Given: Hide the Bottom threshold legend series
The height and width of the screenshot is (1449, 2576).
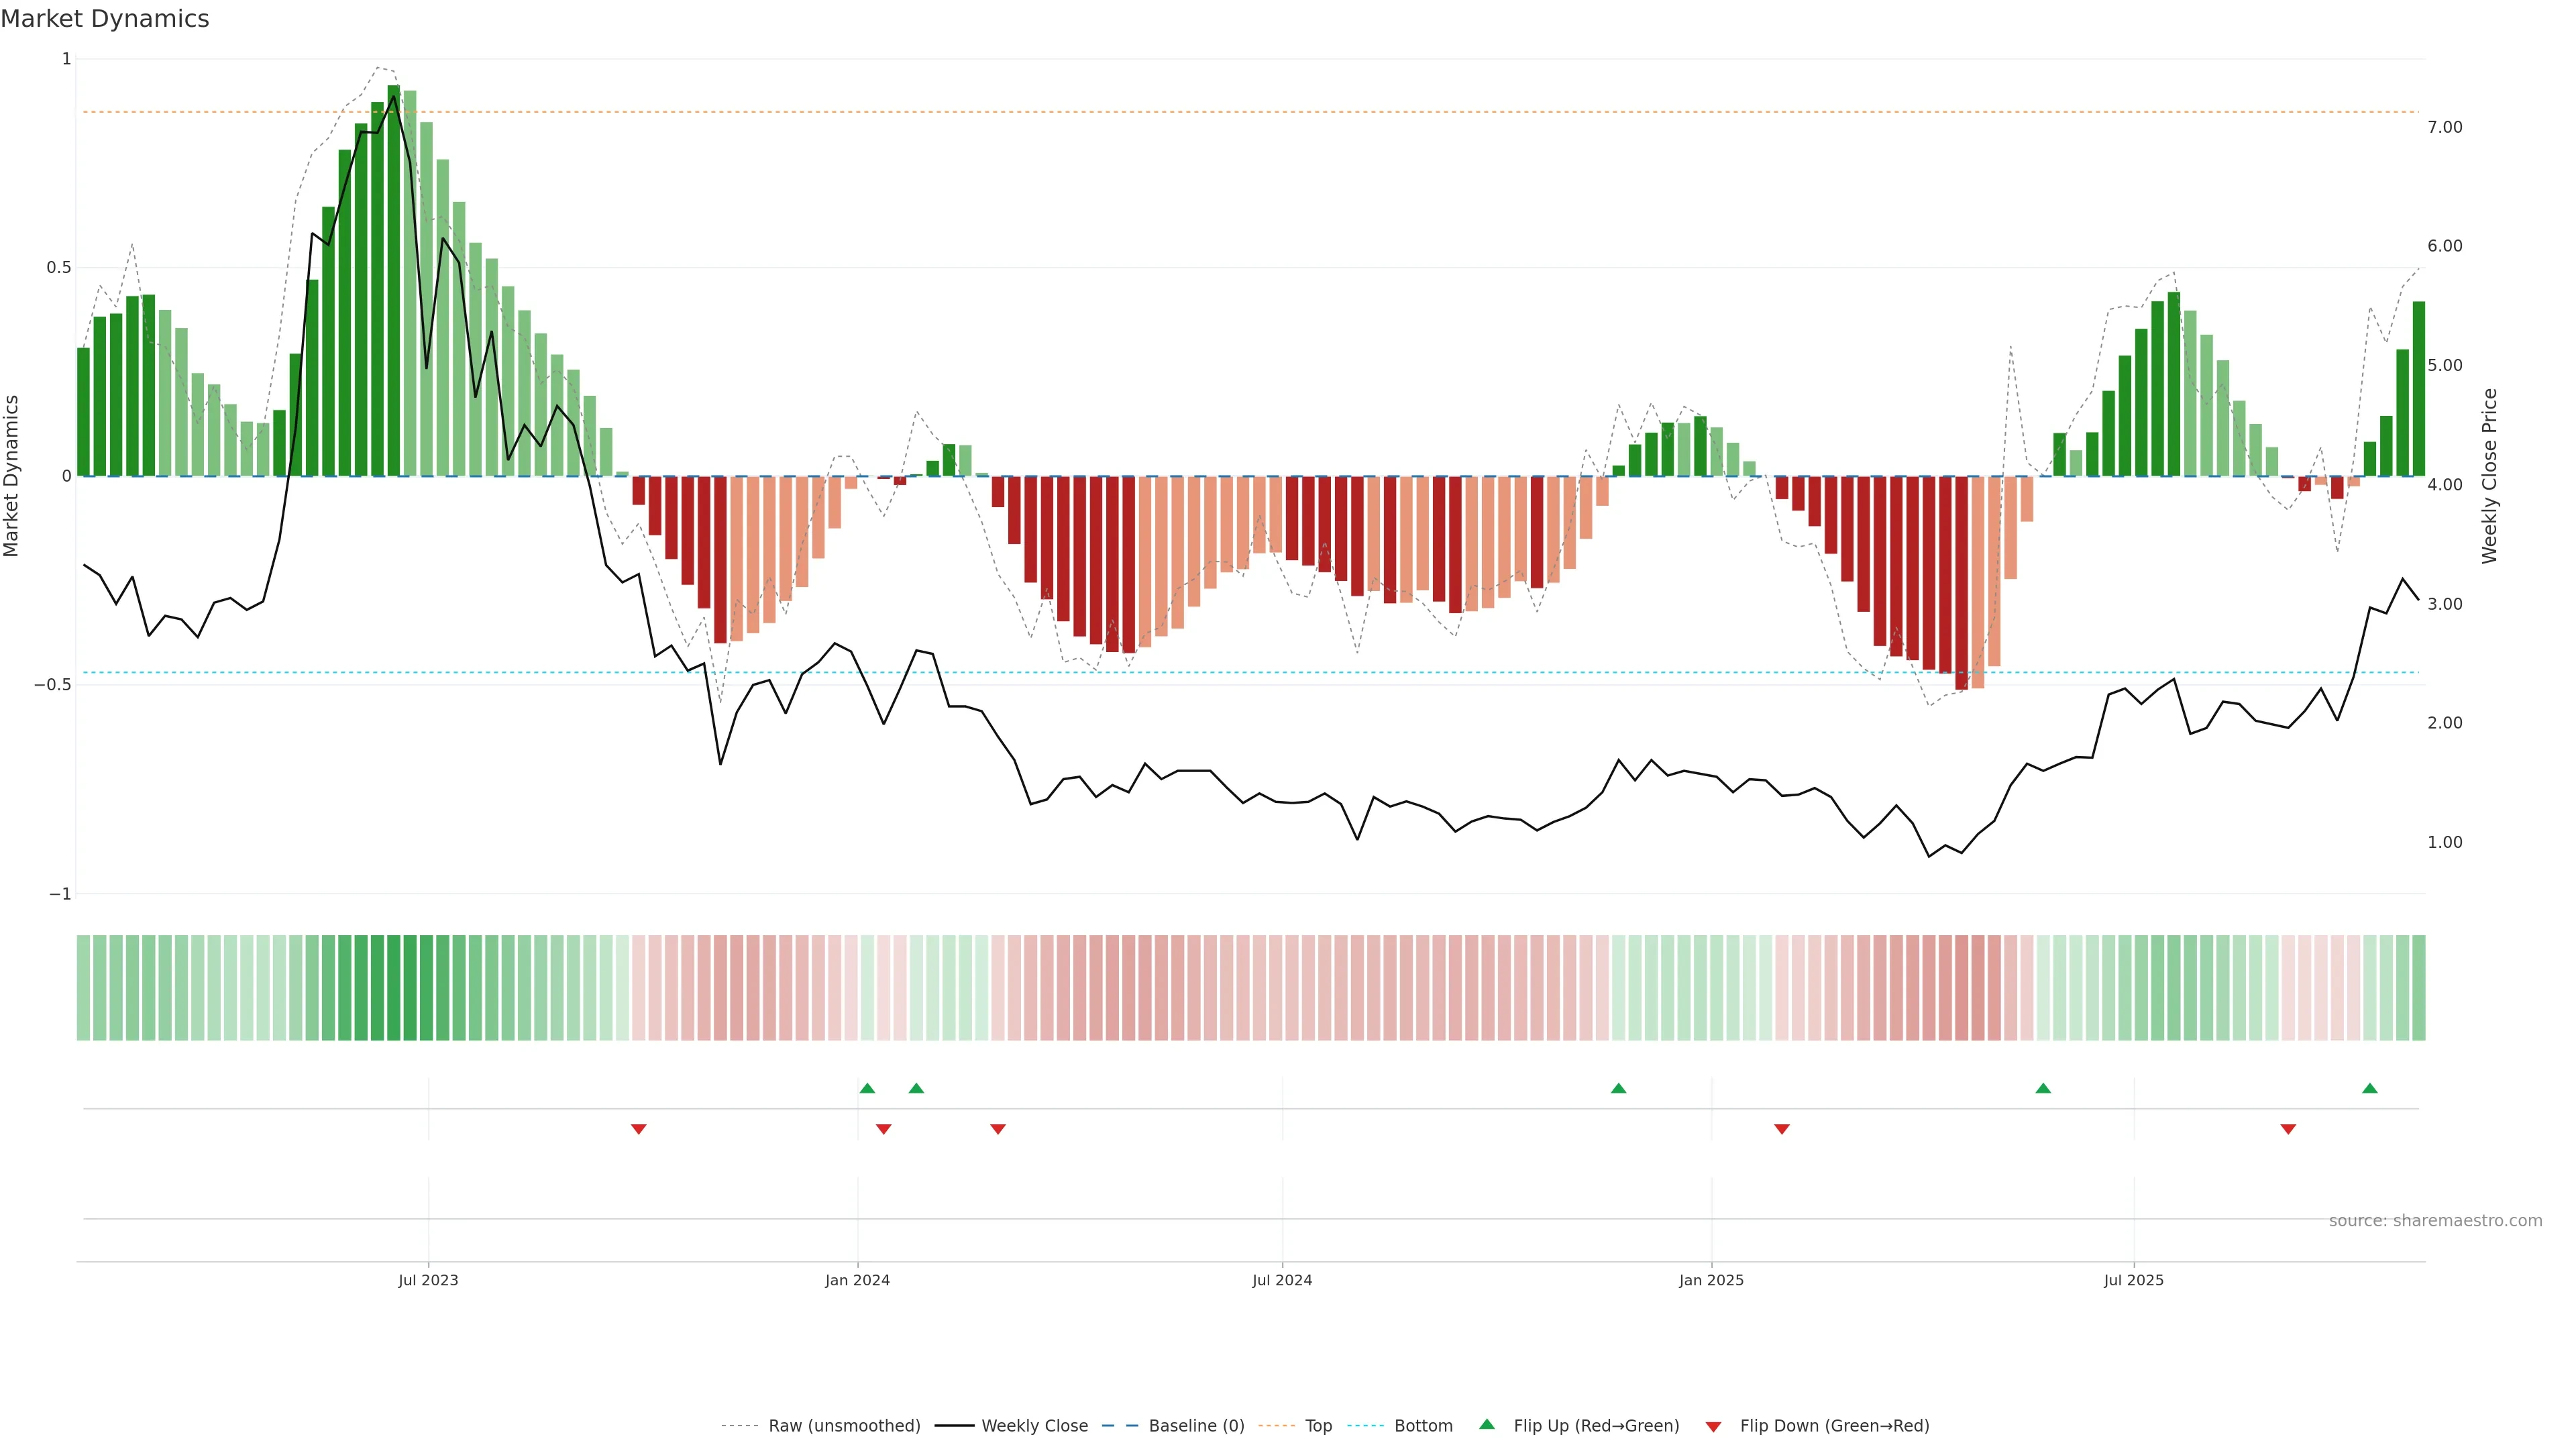Looking at the screenshot, I should pyautogui.click(x=1423, y=1426).
